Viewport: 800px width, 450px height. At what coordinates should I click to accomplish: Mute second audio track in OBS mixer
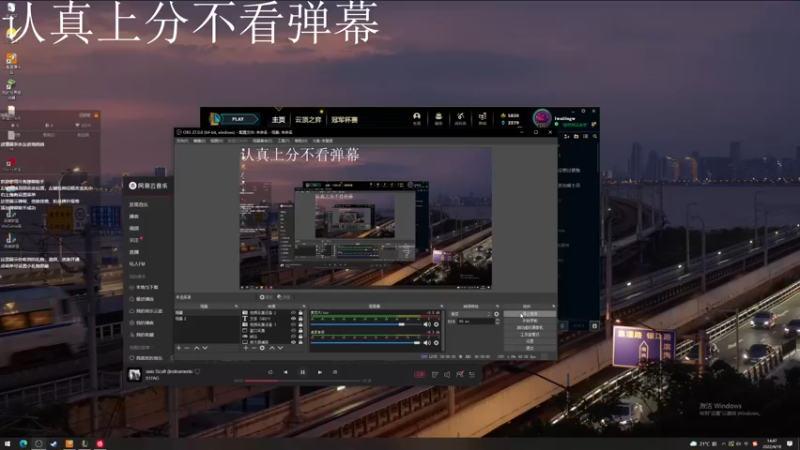[x=427, y=343]
